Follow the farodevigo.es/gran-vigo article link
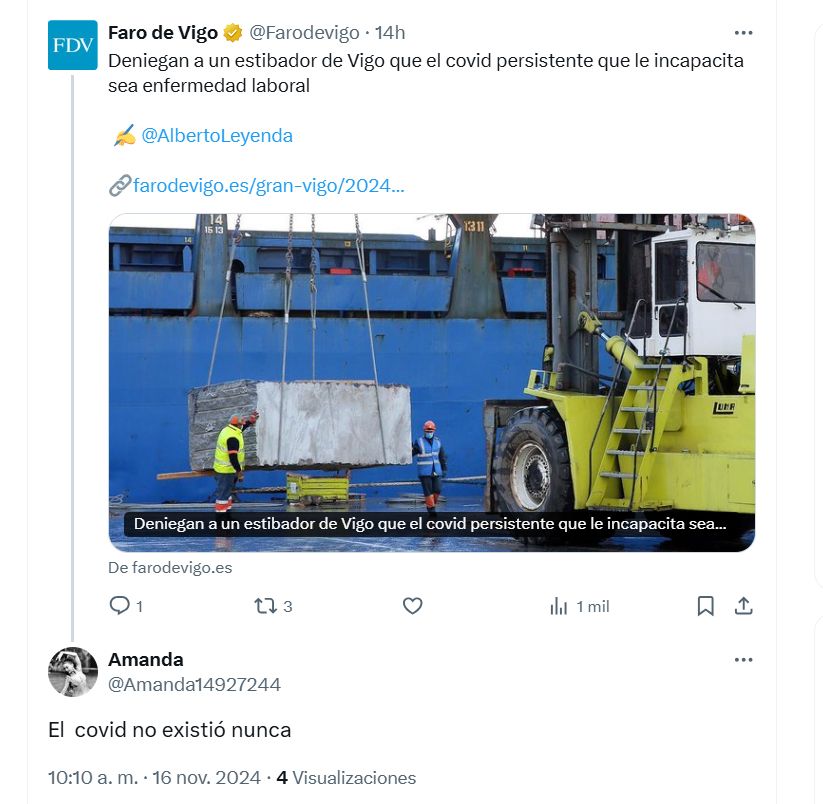Image resolution: width=823 pixels, height=804 pixels. tap(268, 186)
